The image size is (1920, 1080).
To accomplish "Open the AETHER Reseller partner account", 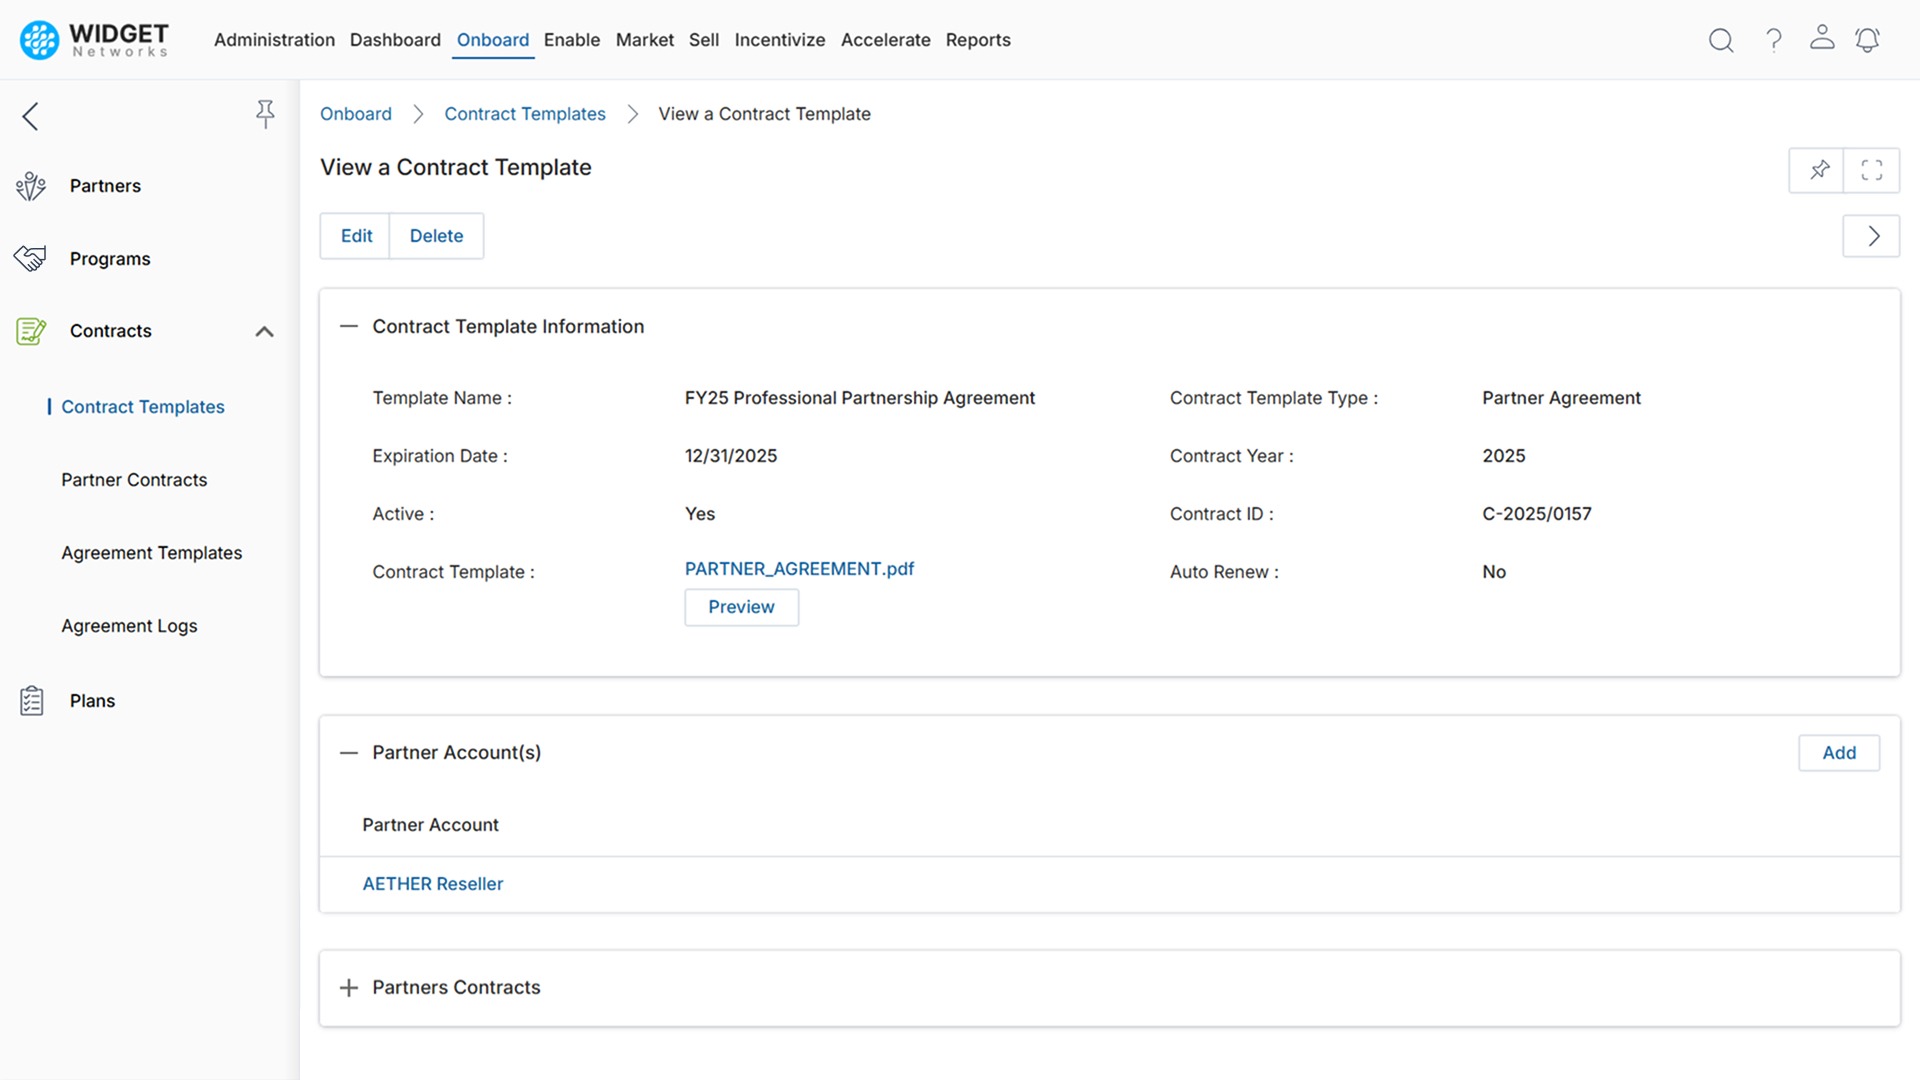I will click(x=433, y=884).
